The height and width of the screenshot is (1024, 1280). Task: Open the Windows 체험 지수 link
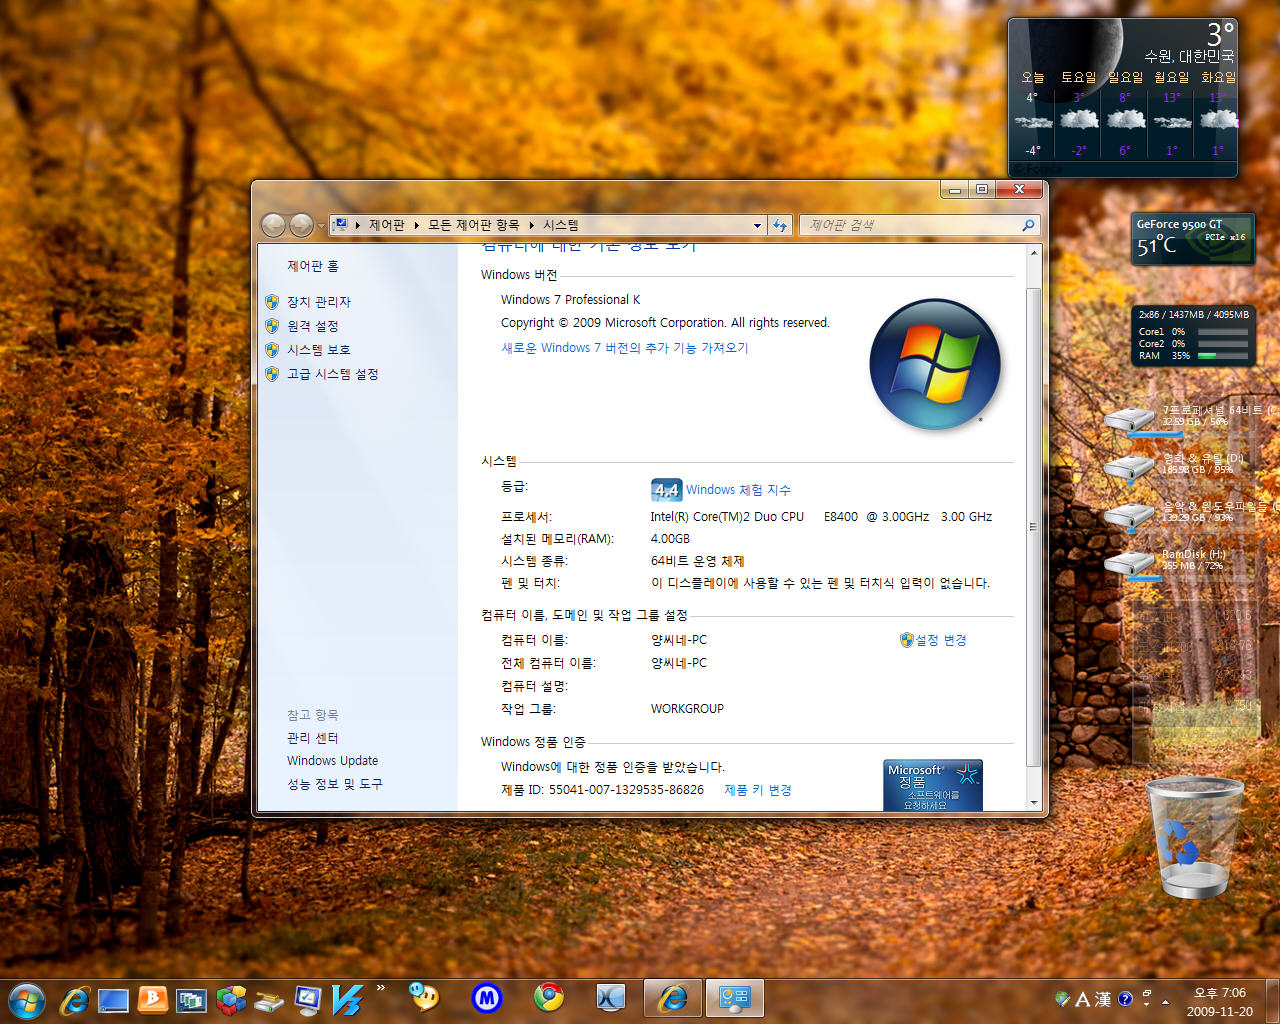tap(738, 490)
